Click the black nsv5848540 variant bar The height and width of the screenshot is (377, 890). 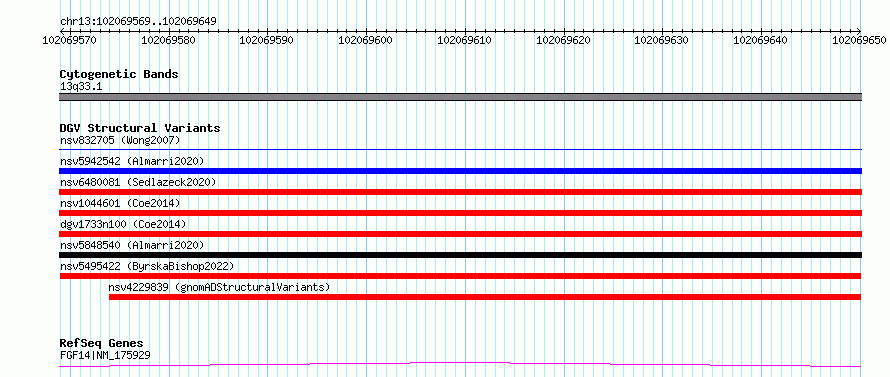click(x=460, y=255)
